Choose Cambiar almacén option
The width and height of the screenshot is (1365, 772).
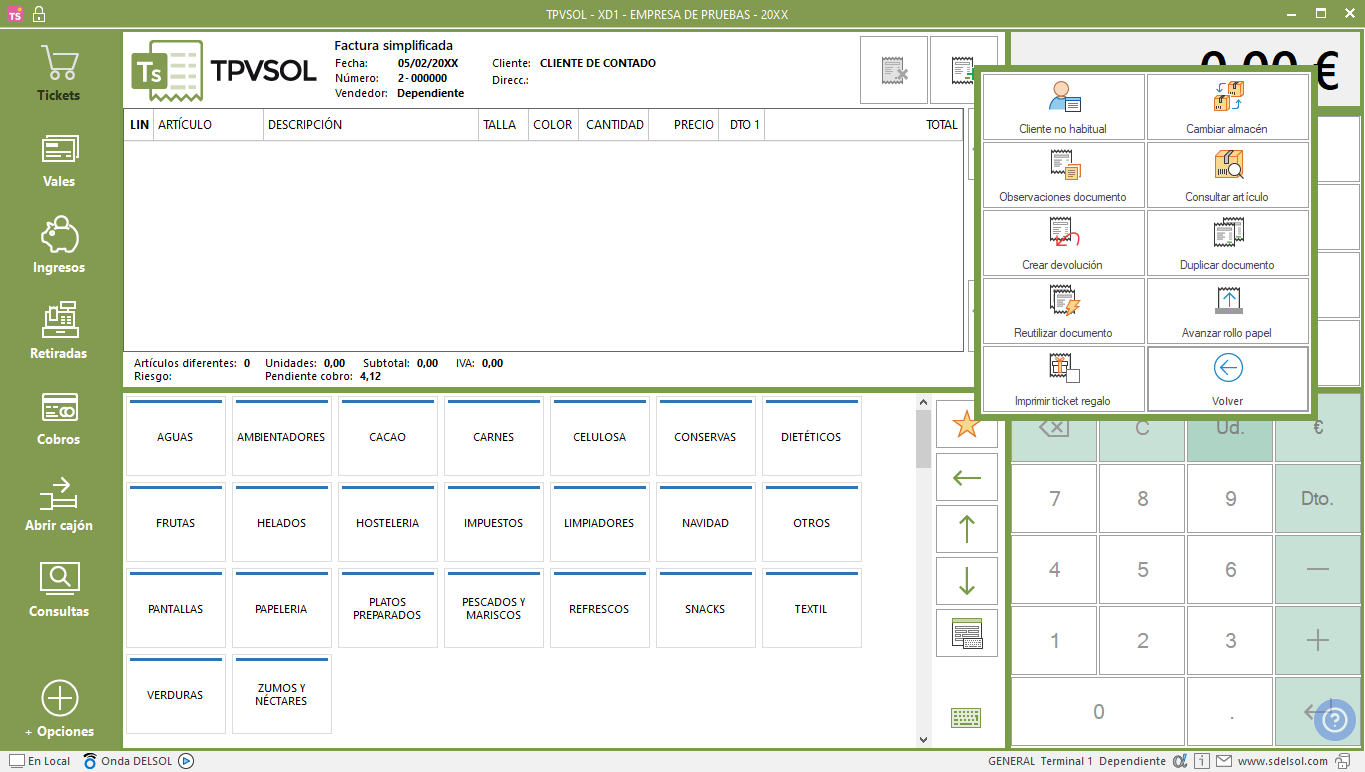pos(1228,107)
